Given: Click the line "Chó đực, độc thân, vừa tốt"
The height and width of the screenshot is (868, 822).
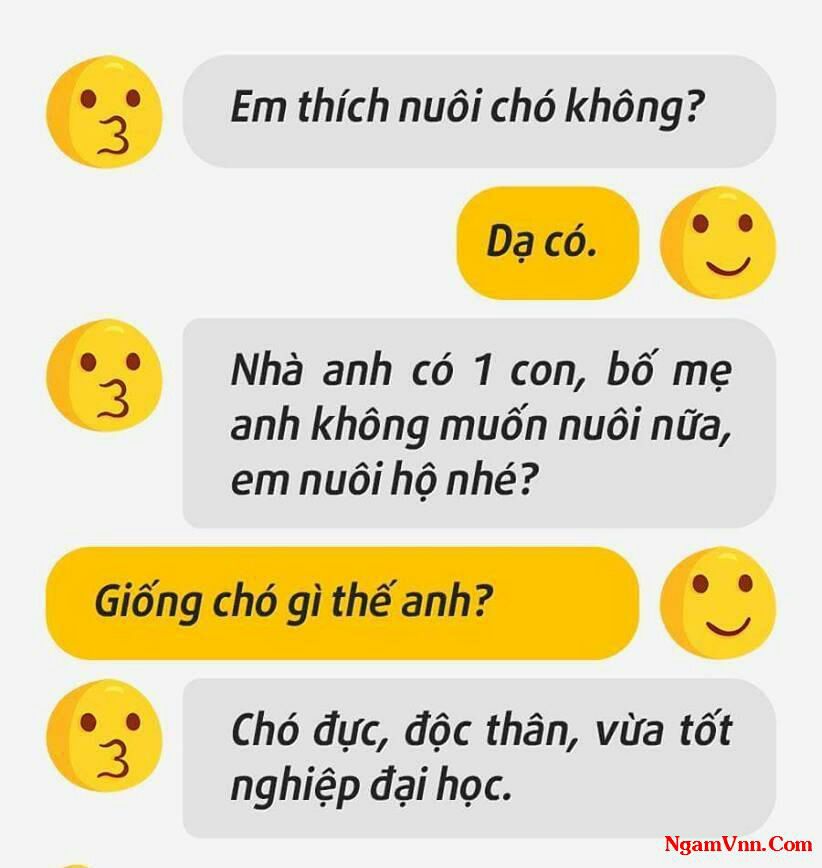Looking at the screenshot, I should pos(481,730).
